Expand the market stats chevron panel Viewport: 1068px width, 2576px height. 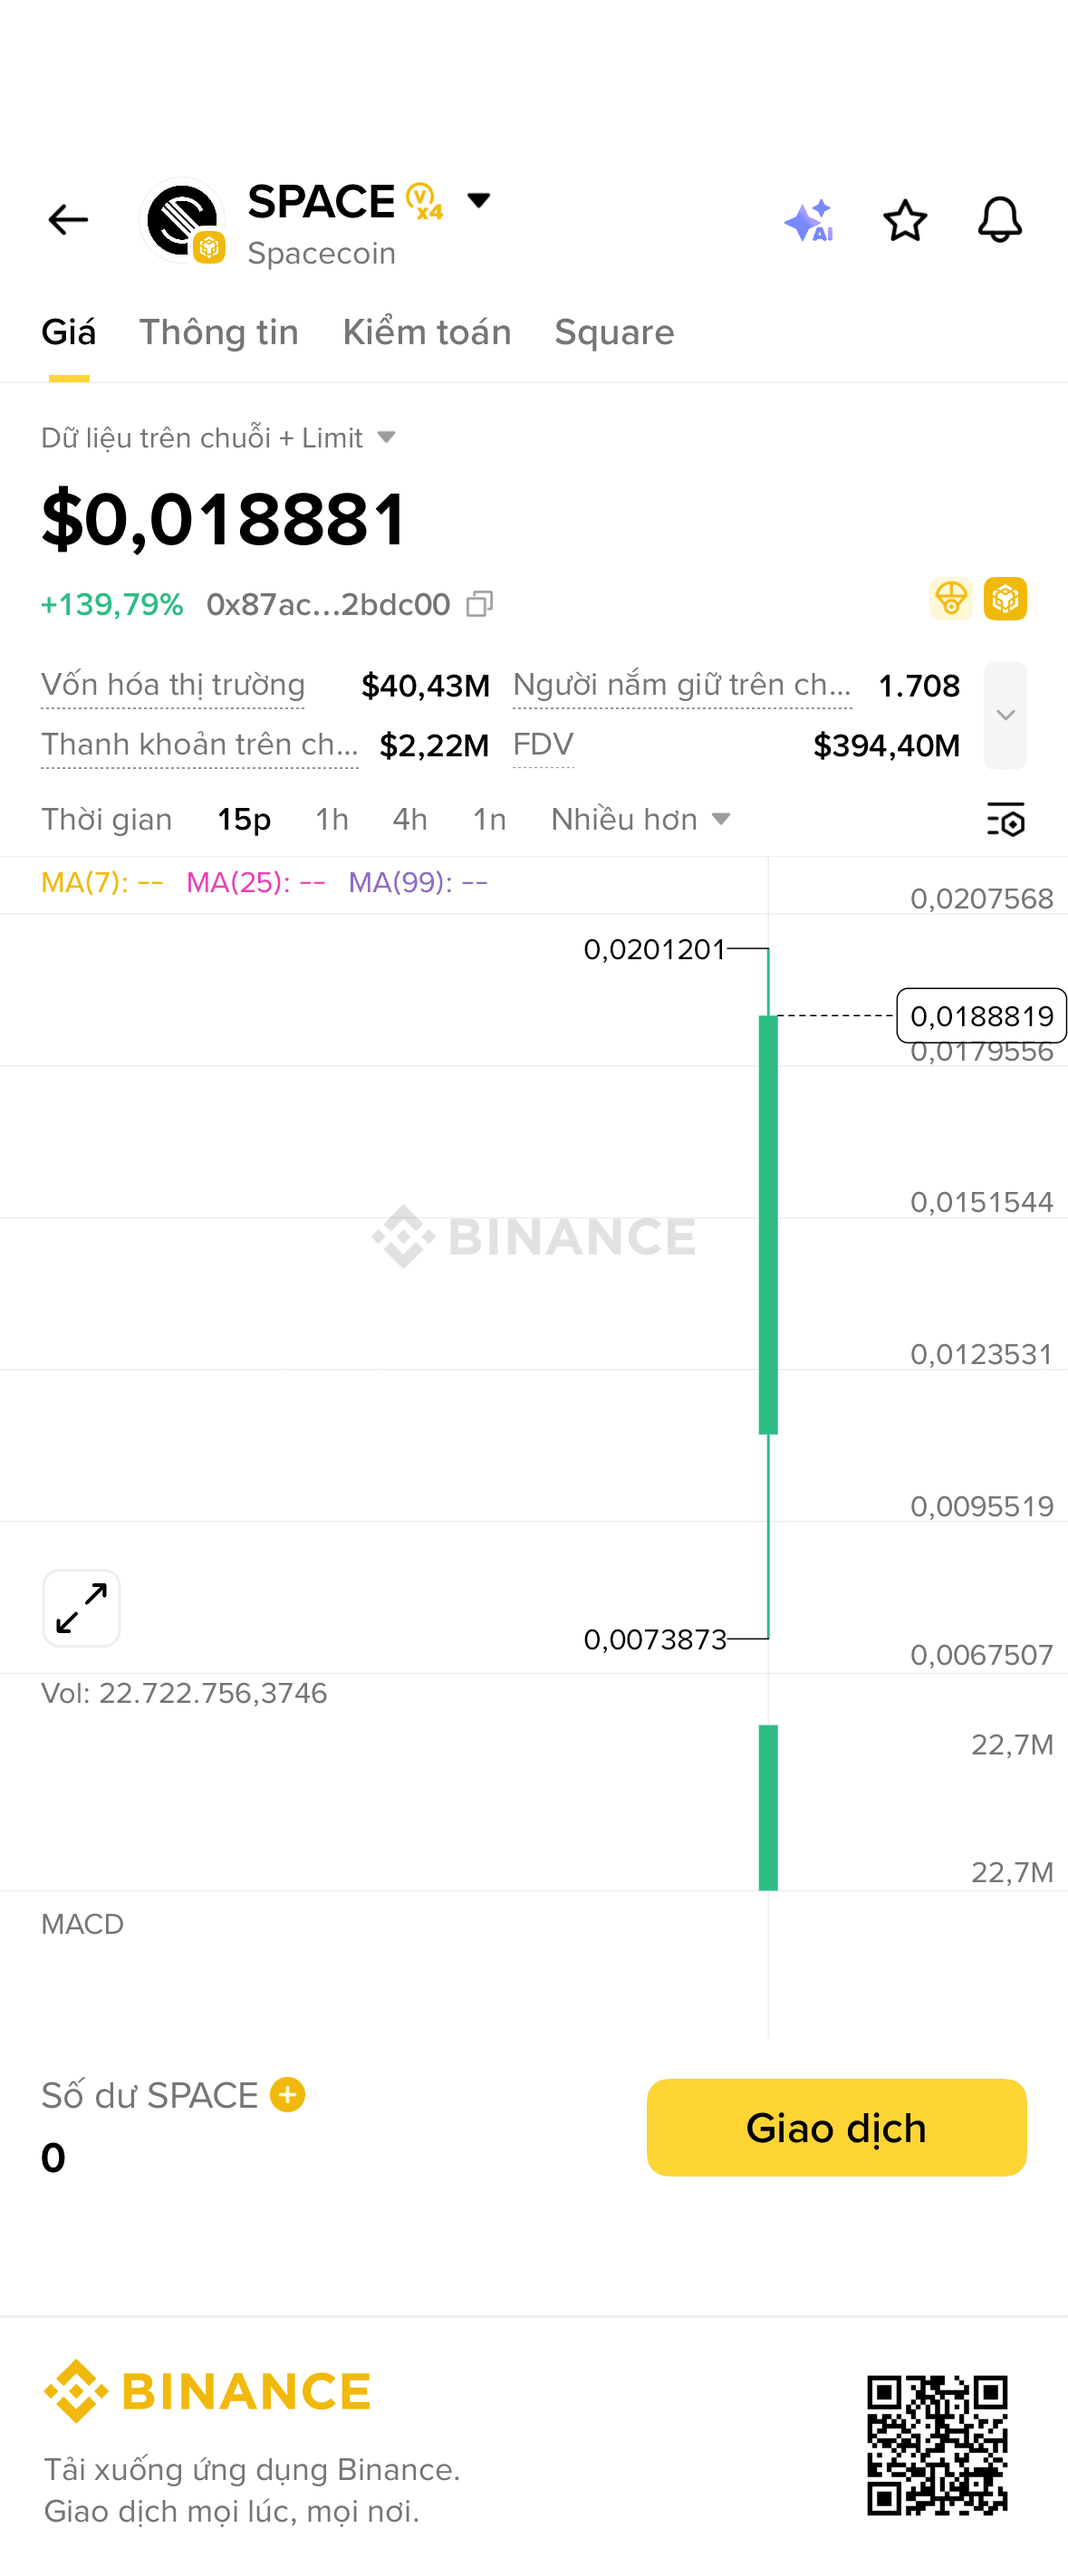click(x=1005, y=715)
